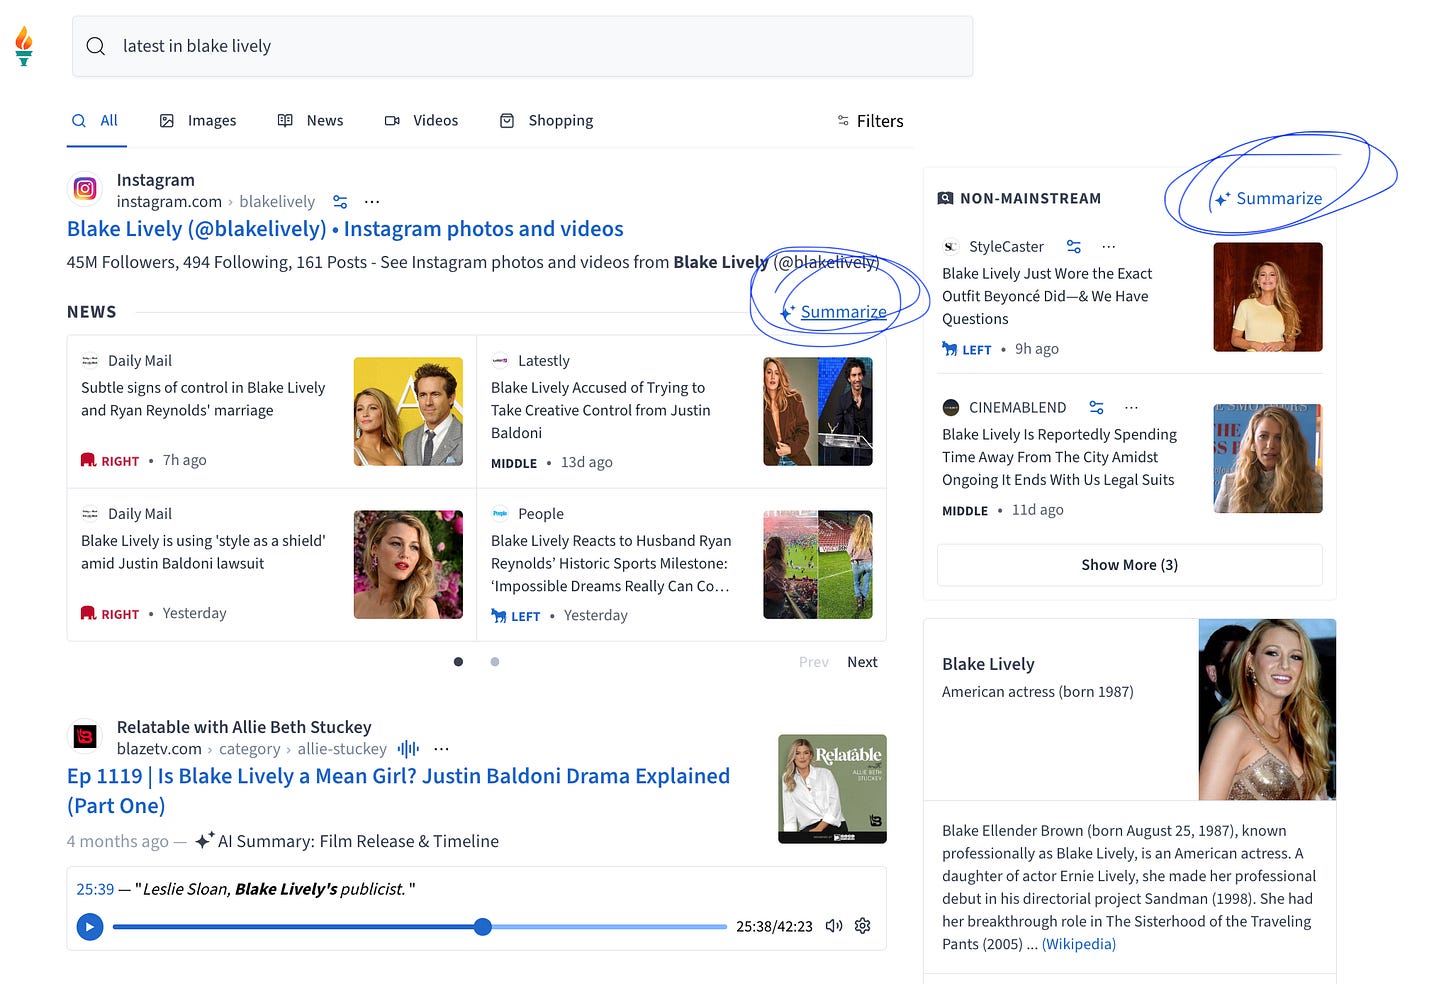Open three-dot menu for Instagram result
Image resolution: width=1456 pixels, height=984 pixels.
[x=372, y=202]
